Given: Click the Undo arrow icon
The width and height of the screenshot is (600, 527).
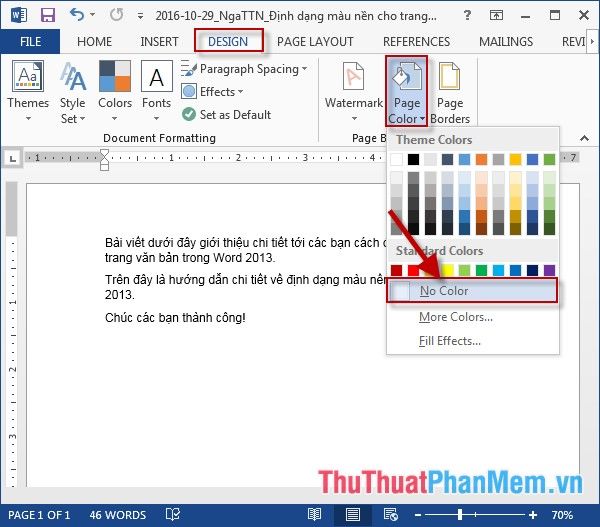Looking at the screenshot, I should pos(77,15).
